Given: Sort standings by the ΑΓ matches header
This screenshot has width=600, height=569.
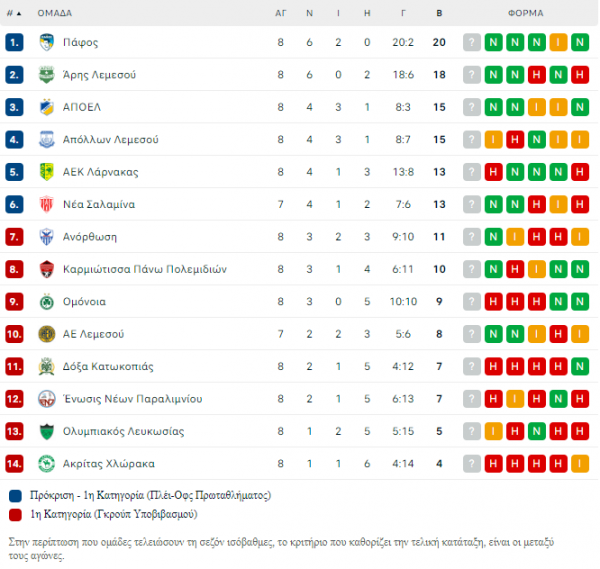Looking at the screenshot, I should coord(280,13).
